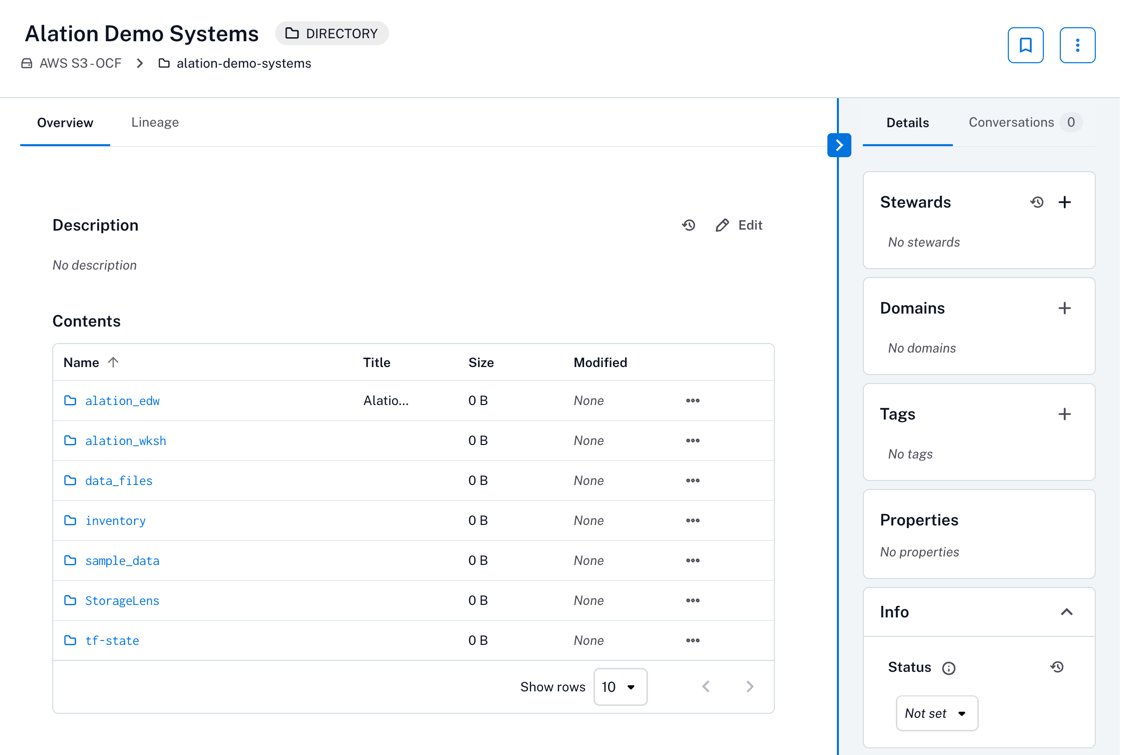The width and height of the screenshot is (1138, 755).
Task: Go to previous page of contents
Action: 705,687
